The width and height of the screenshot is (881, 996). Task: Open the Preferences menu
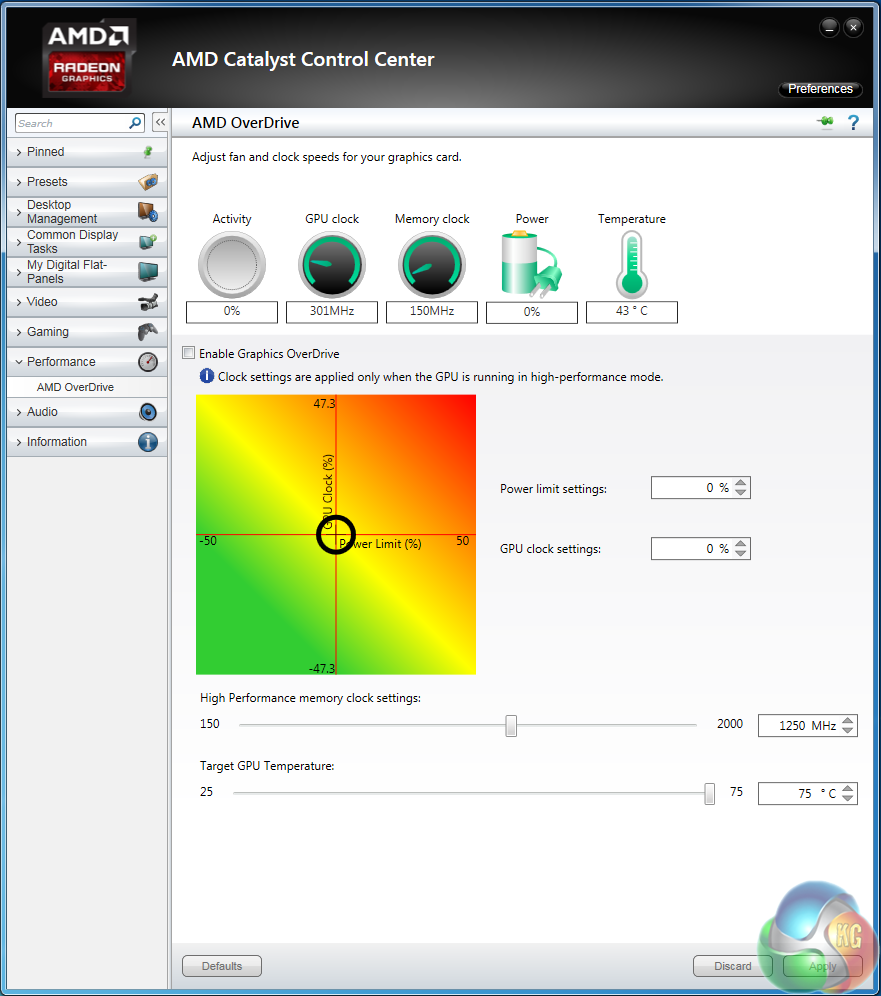click(x=820, y=89)
